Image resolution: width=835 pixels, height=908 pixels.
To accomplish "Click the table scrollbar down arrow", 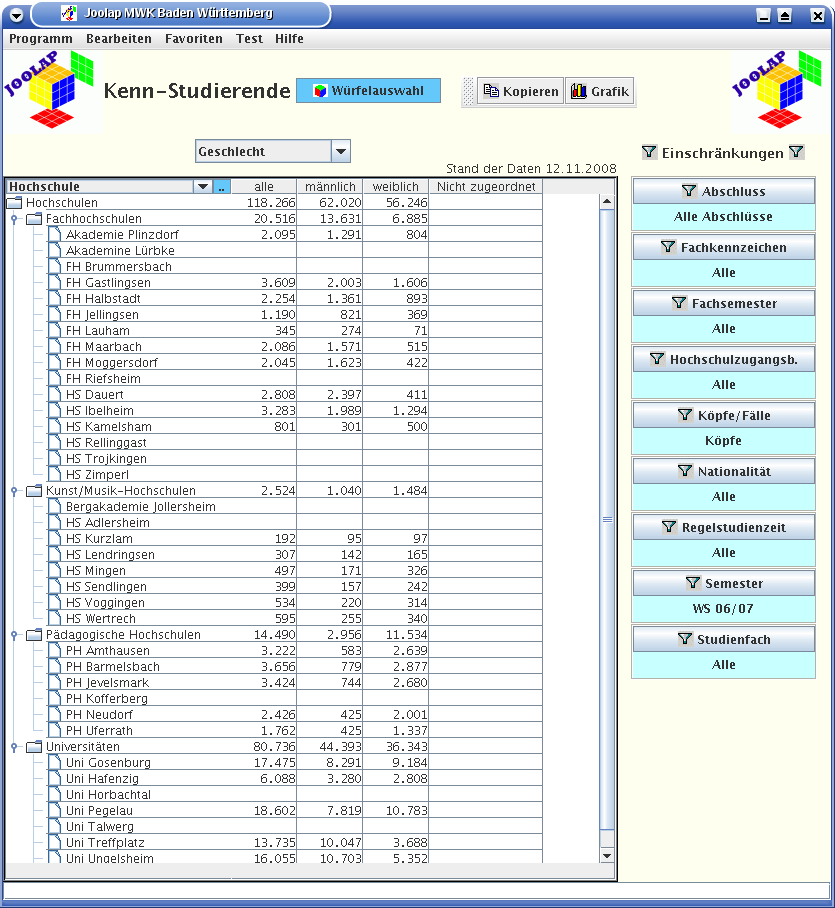I will click(x=606, y=855).
